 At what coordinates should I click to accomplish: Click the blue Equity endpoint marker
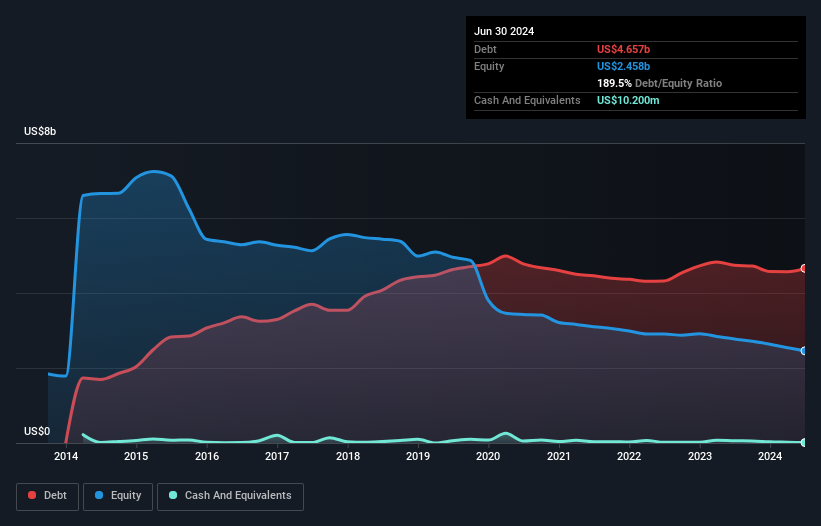(x=804, y=351)
